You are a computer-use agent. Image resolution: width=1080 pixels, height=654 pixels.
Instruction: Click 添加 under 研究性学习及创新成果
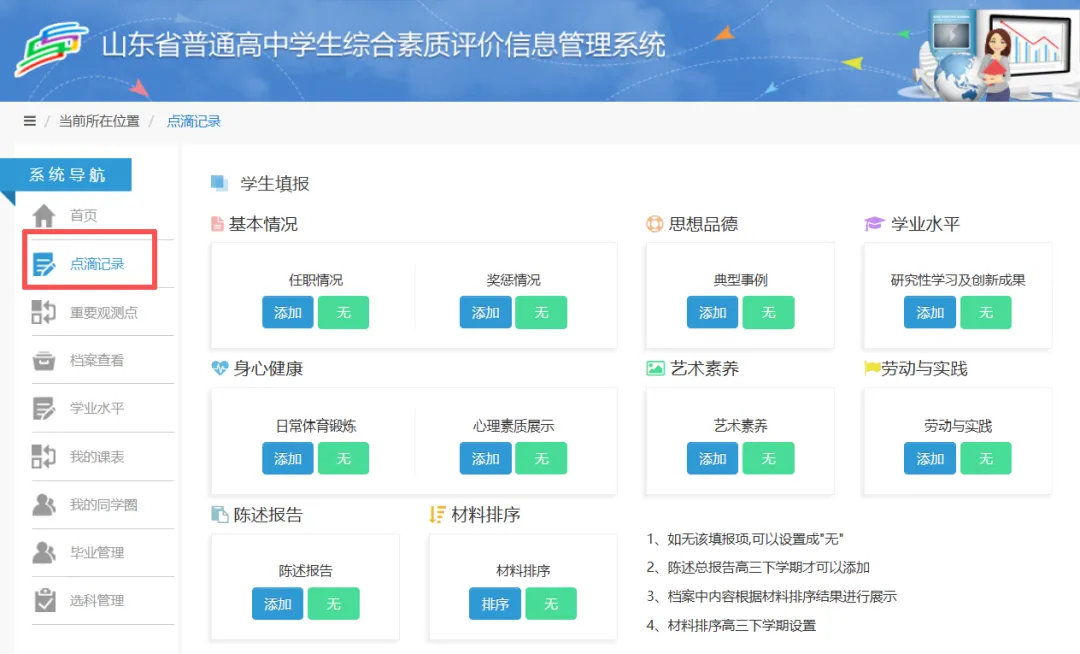click(930, 313)
